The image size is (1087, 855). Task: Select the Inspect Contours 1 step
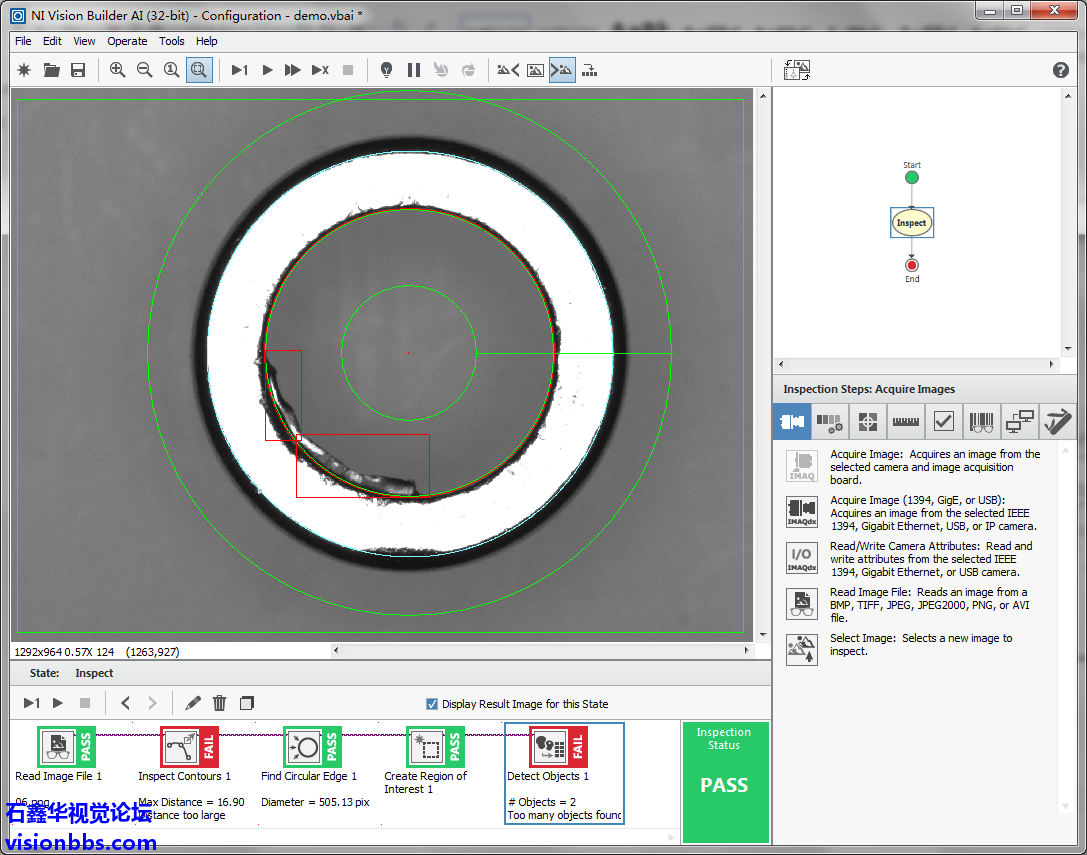pyautogui.click(x=189, y=747)
